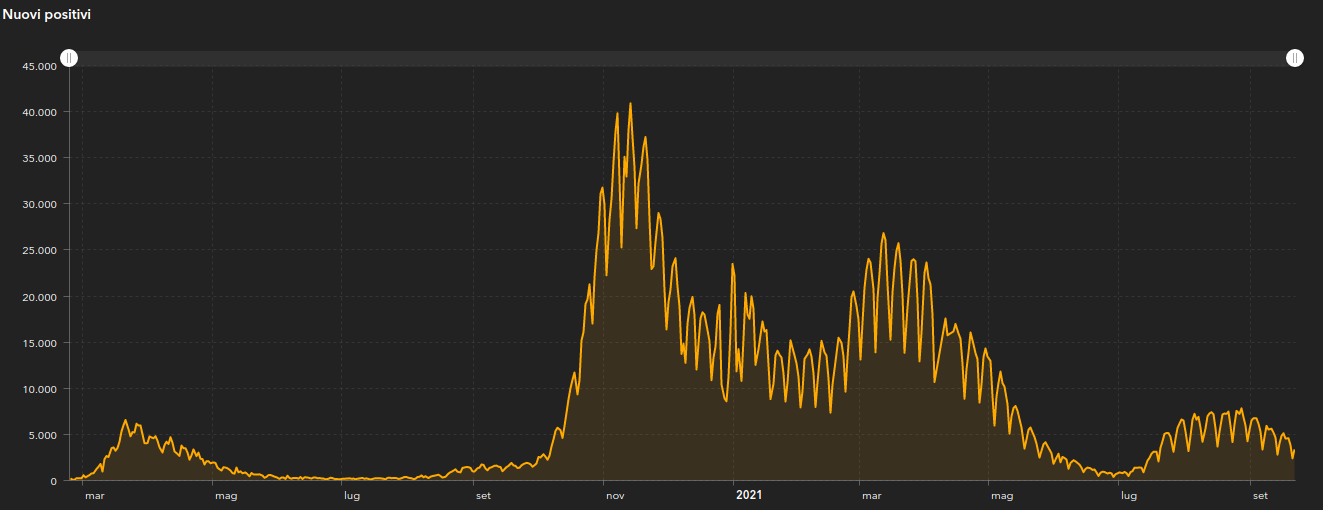Click the first-wave peak after the first 'mar'

126,420
